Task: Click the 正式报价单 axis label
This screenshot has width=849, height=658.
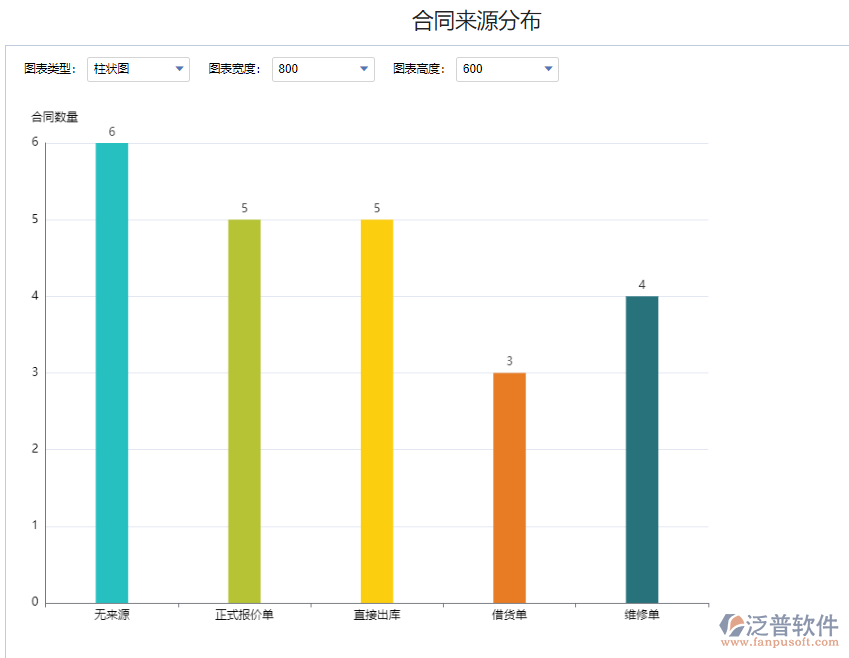Action: (x=244, y=614)
